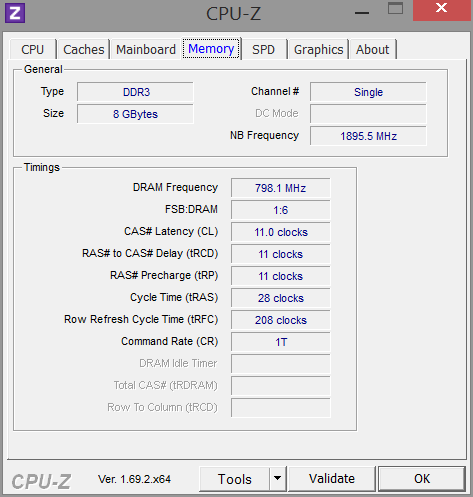Click the RAS# Precharge (tRP) label
This screenshot has height=497, width=473.
click(164, 276)
